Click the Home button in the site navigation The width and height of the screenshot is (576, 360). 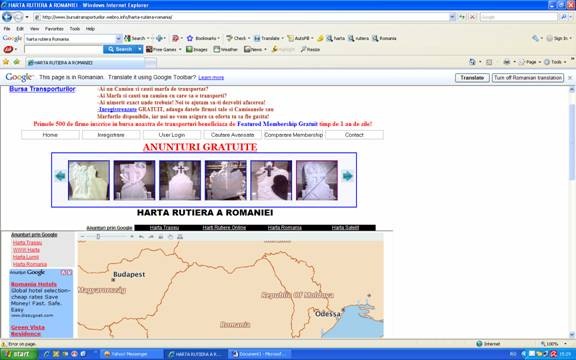click(x=50, y=135)
